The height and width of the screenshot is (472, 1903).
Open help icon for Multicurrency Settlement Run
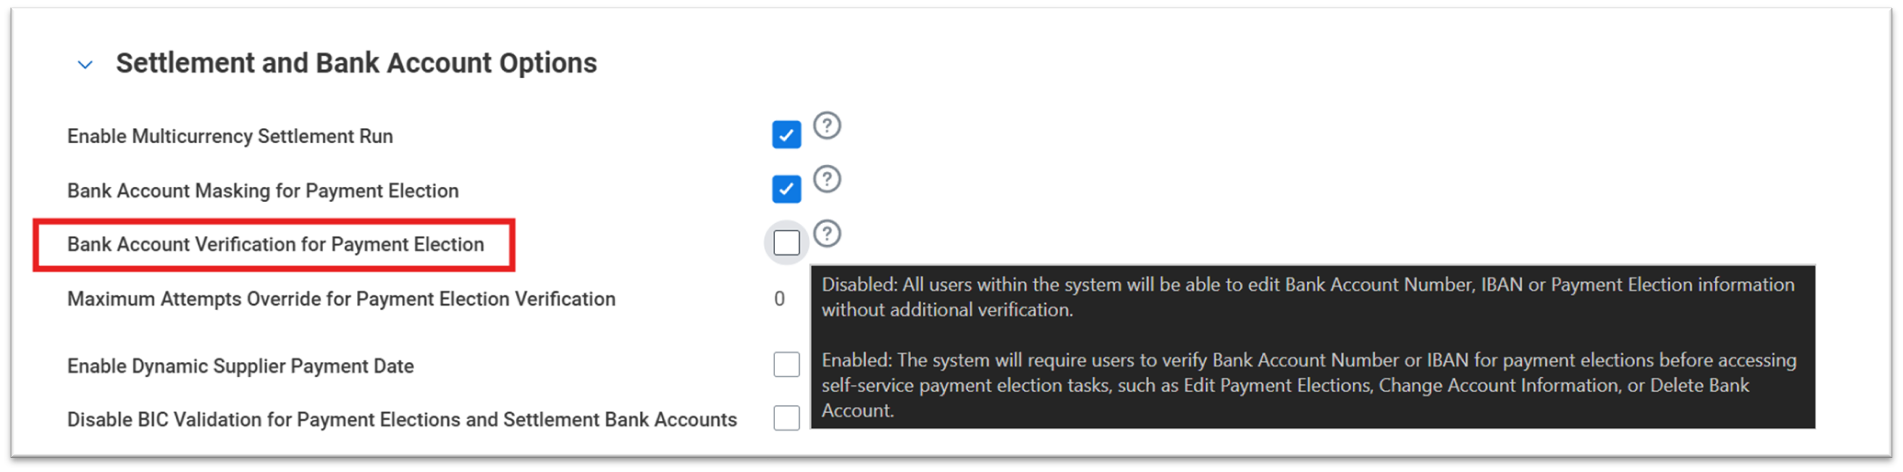[827, 126]
